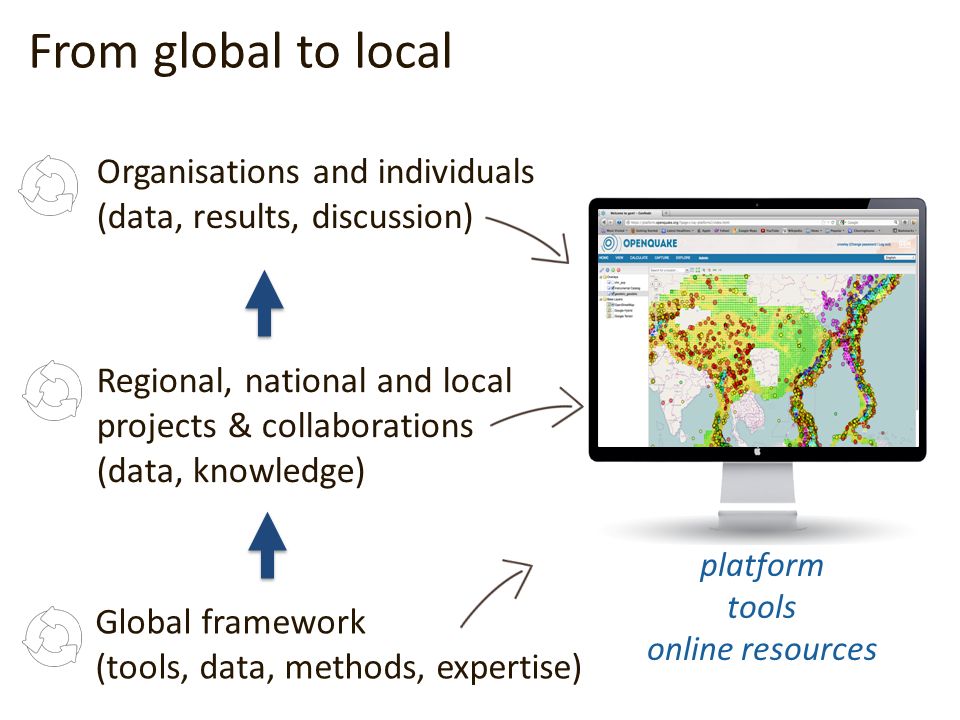
Task: Click recycle icon beside 'Global framework'
Action: click(x=53, y=637)
